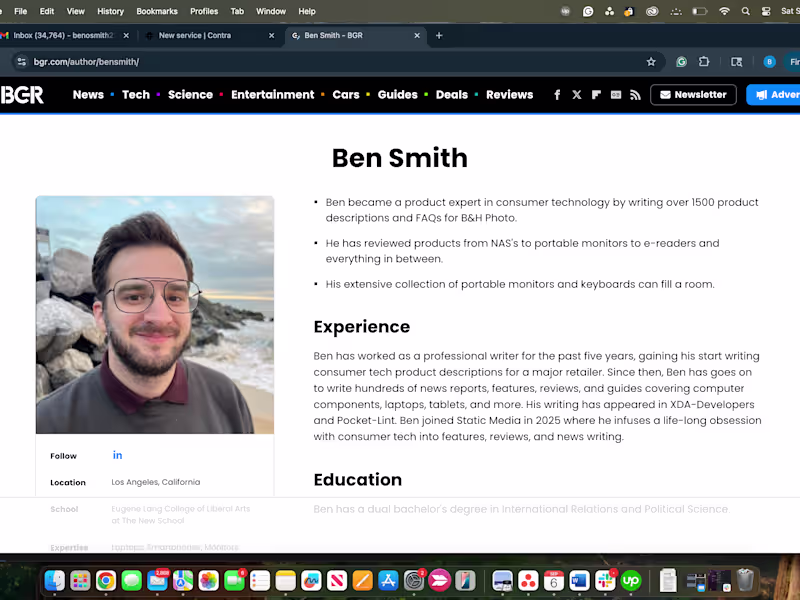Open BGR's Facebook page icon

[557, 95]
